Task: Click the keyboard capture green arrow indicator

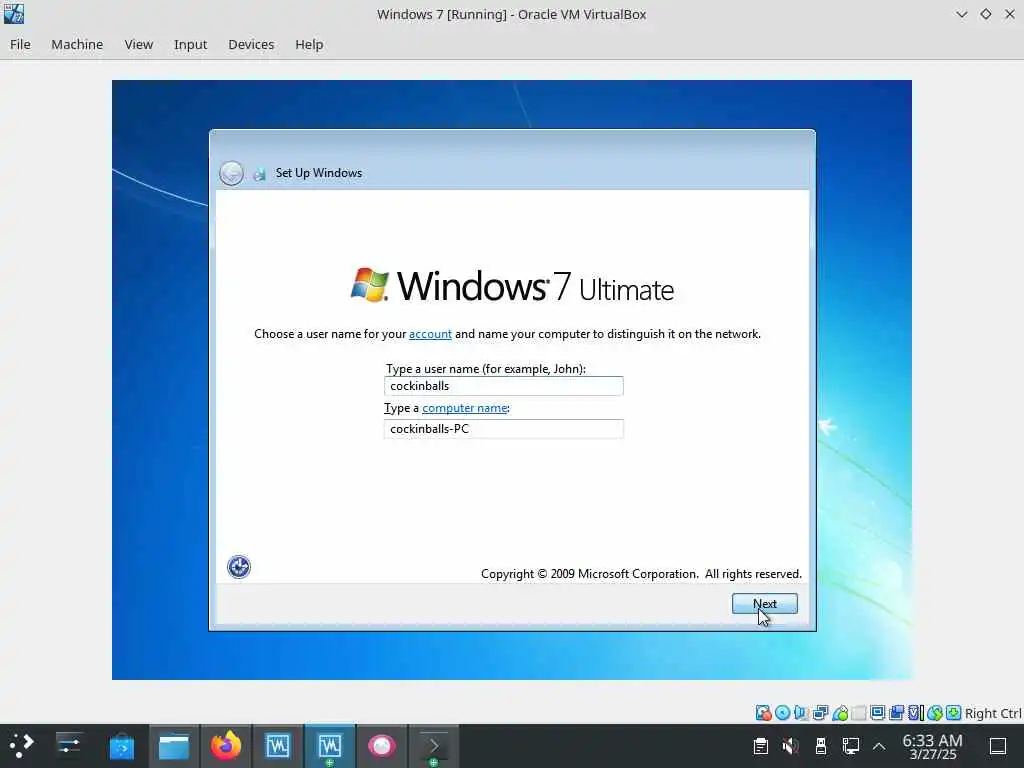Action: (x=953, y=712)
